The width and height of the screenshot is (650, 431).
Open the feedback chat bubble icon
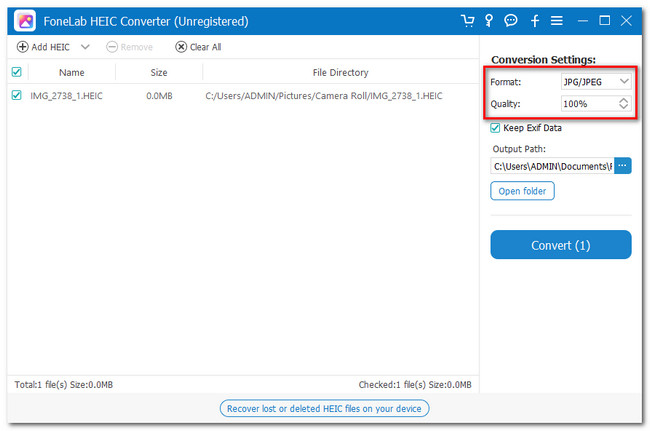click(x=511, y=20)
